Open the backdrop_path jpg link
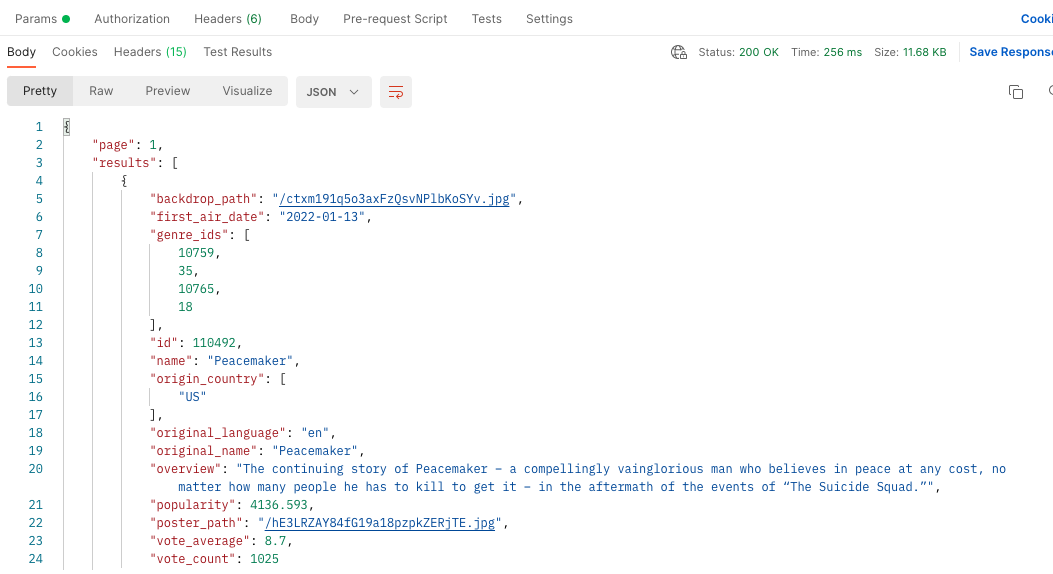 point(394,199)
